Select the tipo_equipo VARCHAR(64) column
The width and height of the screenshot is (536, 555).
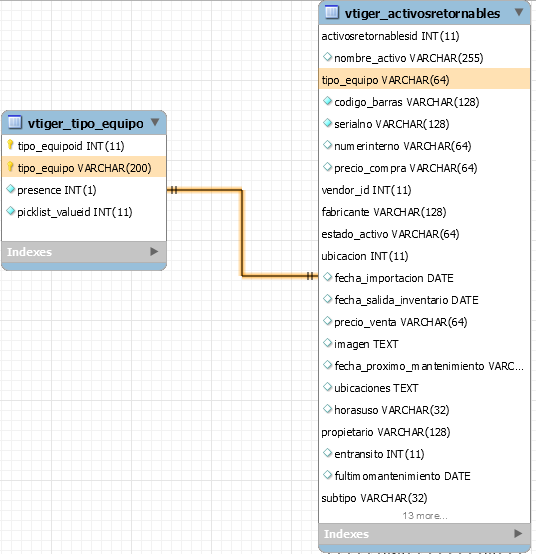pyautogui.click(x=424, y=79)
